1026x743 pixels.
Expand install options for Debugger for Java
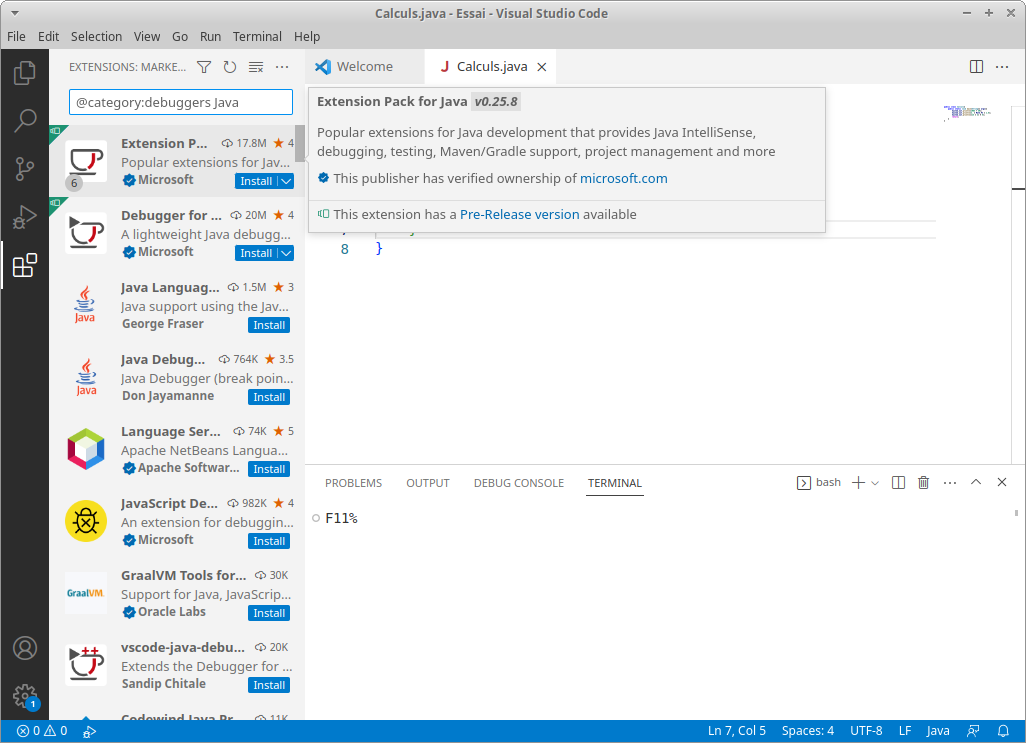click(286, 253)
